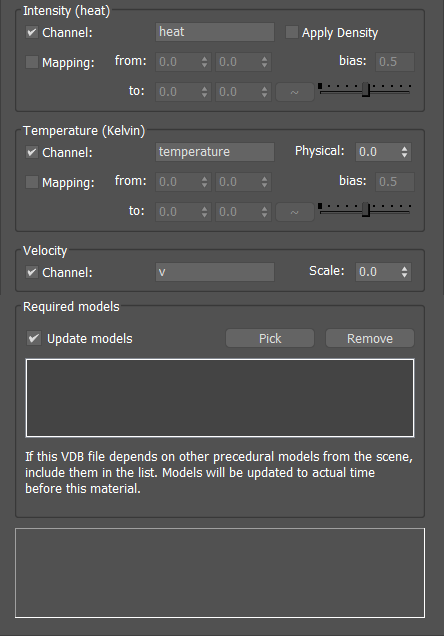444x636 pixels.
Task: Click the Temperature curve (~) button
Action: tap(295, 212)
